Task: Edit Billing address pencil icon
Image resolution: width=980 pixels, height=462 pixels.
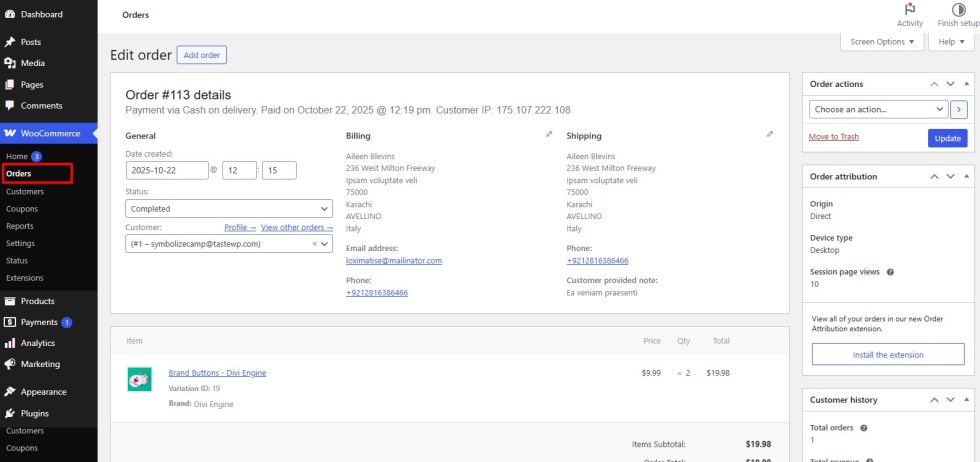Action: pyautogui.click(x=548, y=134)
